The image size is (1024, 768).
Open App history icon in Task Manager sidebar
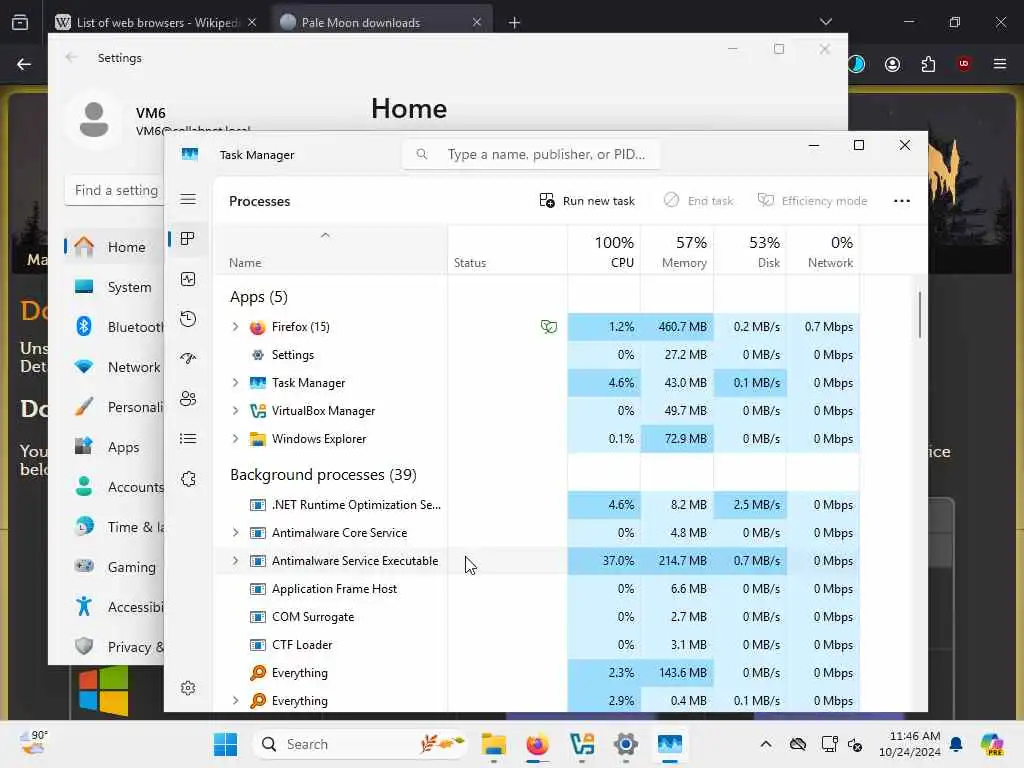pyautogui.click(x=188, y=319)
